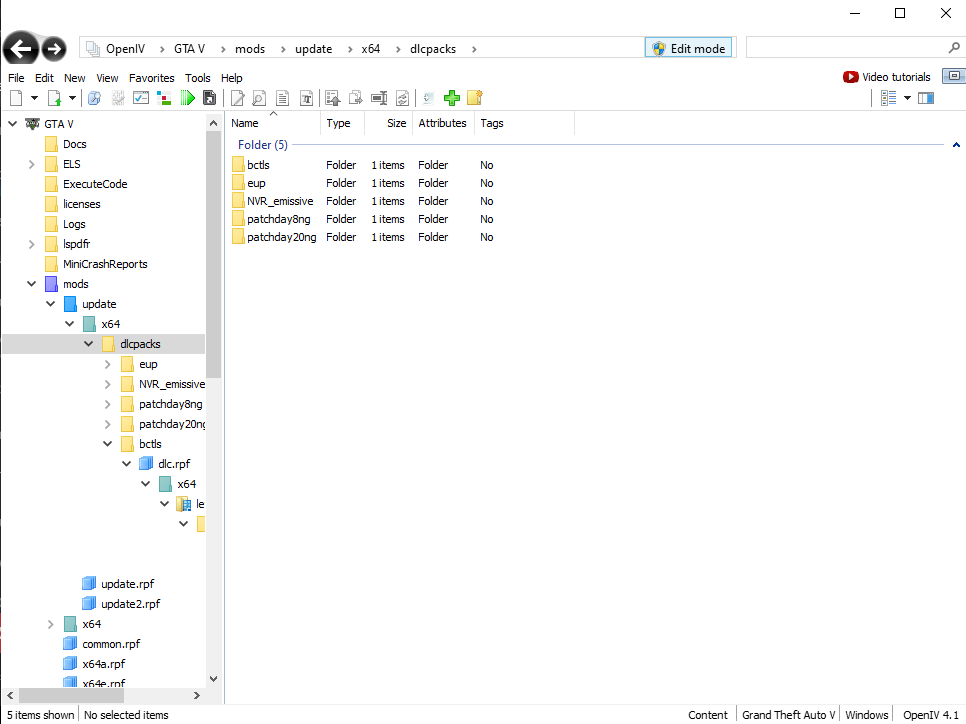This screenshot has width=966, height=724.
Task: Collapse the mods folder in tree
Action: coord(31,284)
